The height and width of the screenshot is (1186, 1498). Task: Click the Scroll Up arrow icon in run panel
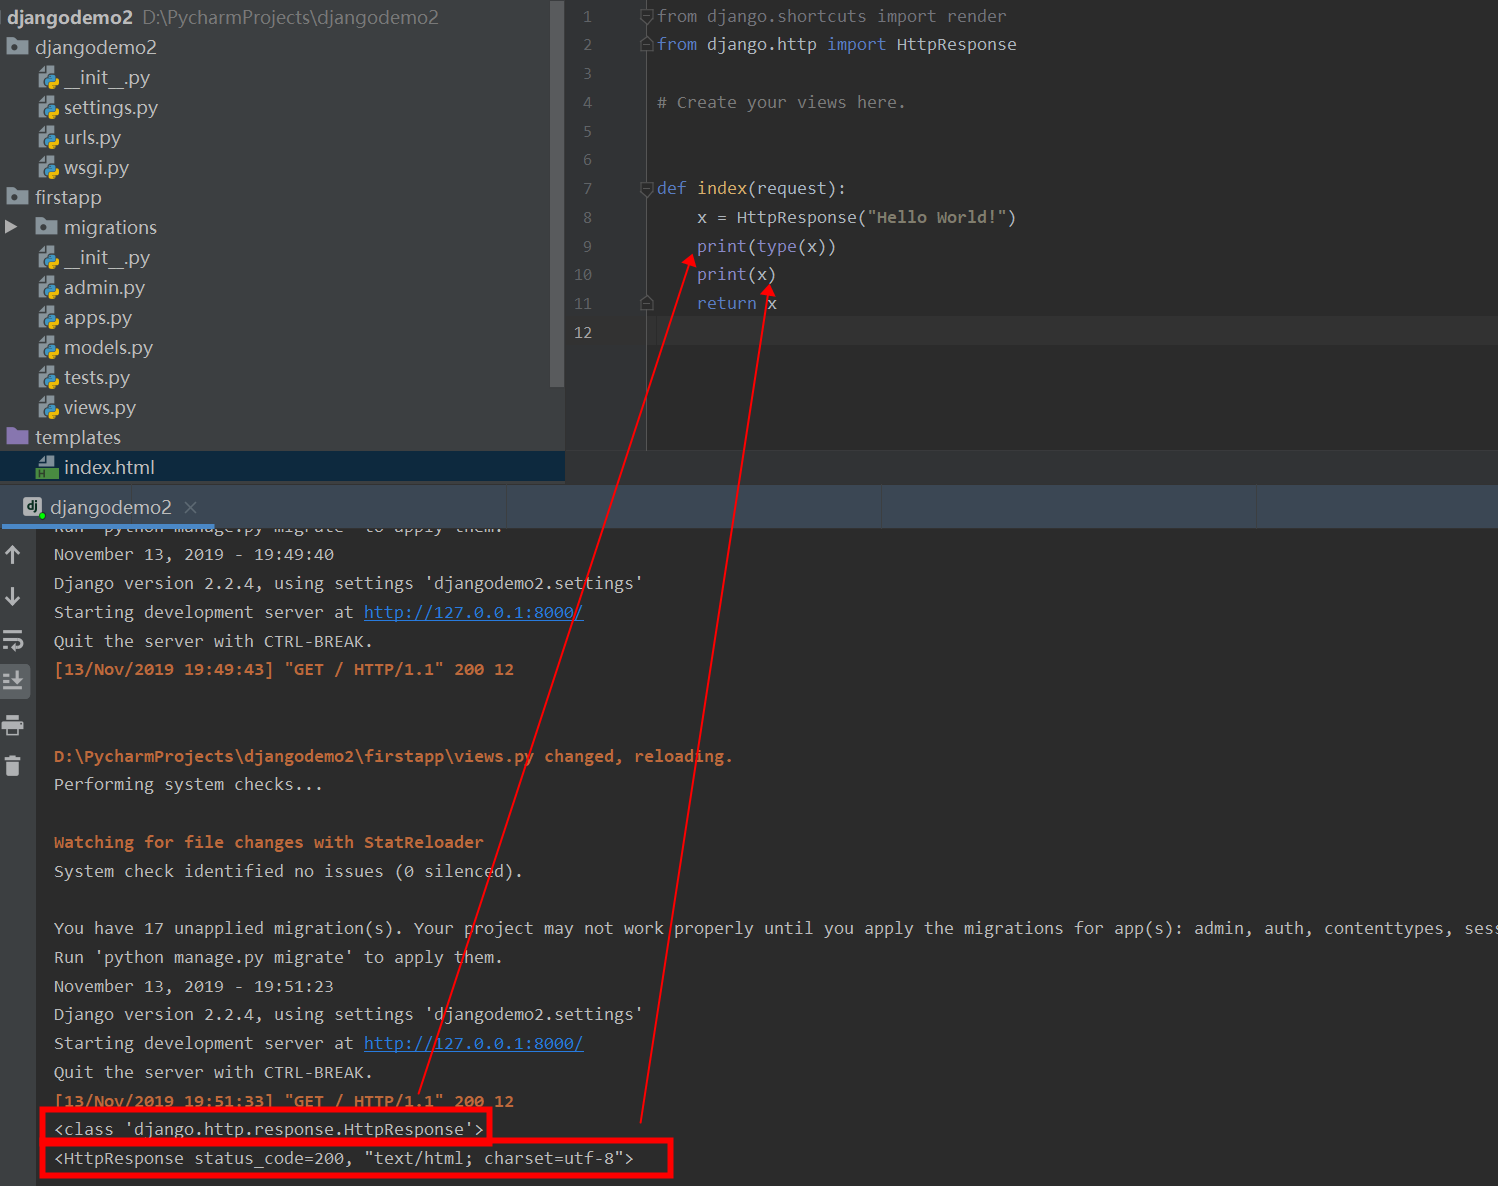click(x=13, y=554)
